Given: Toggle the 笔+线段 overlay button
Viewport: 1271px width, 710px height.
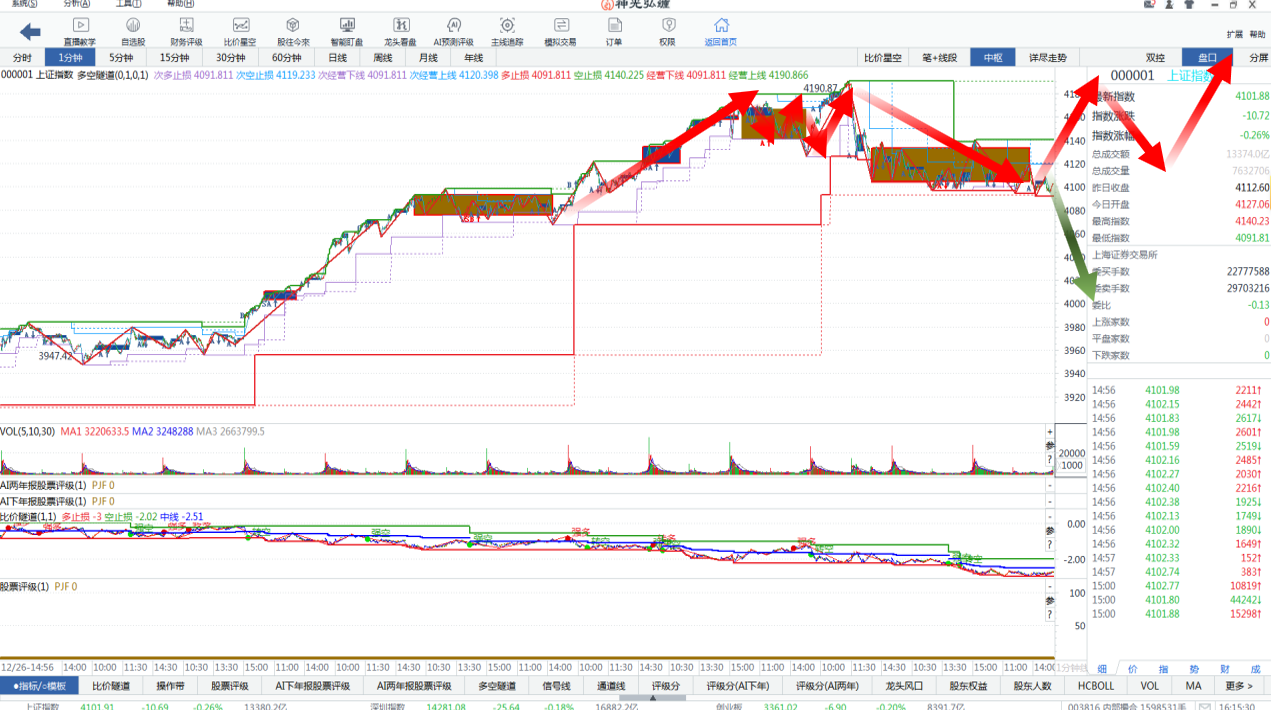Looking at the screenshot, I should (x=939, y=58).
